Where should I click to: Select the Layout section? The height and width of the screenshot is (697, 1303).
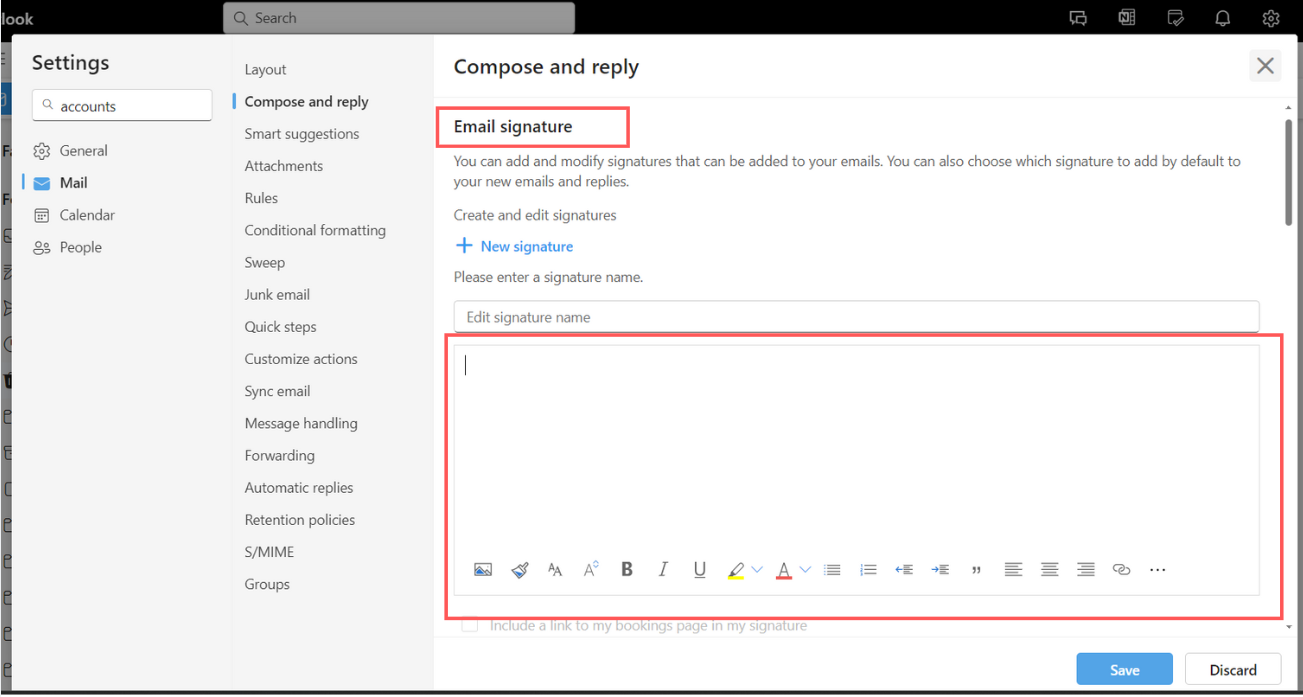(x=265, y=69)
